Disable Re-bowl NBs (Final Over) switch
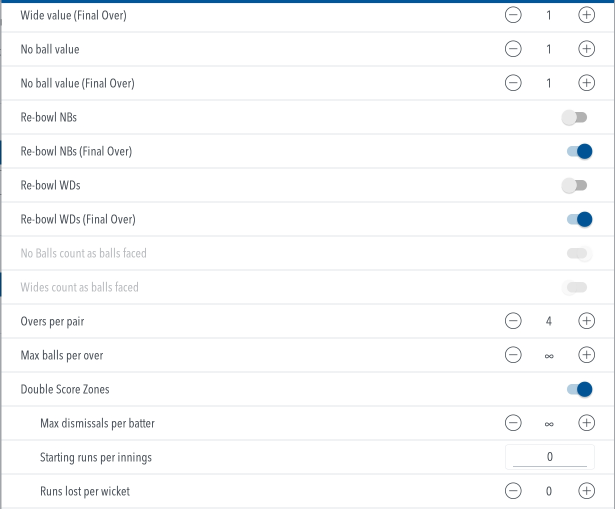The width and height of the screenshot is (615, 509). coord(579,151)
